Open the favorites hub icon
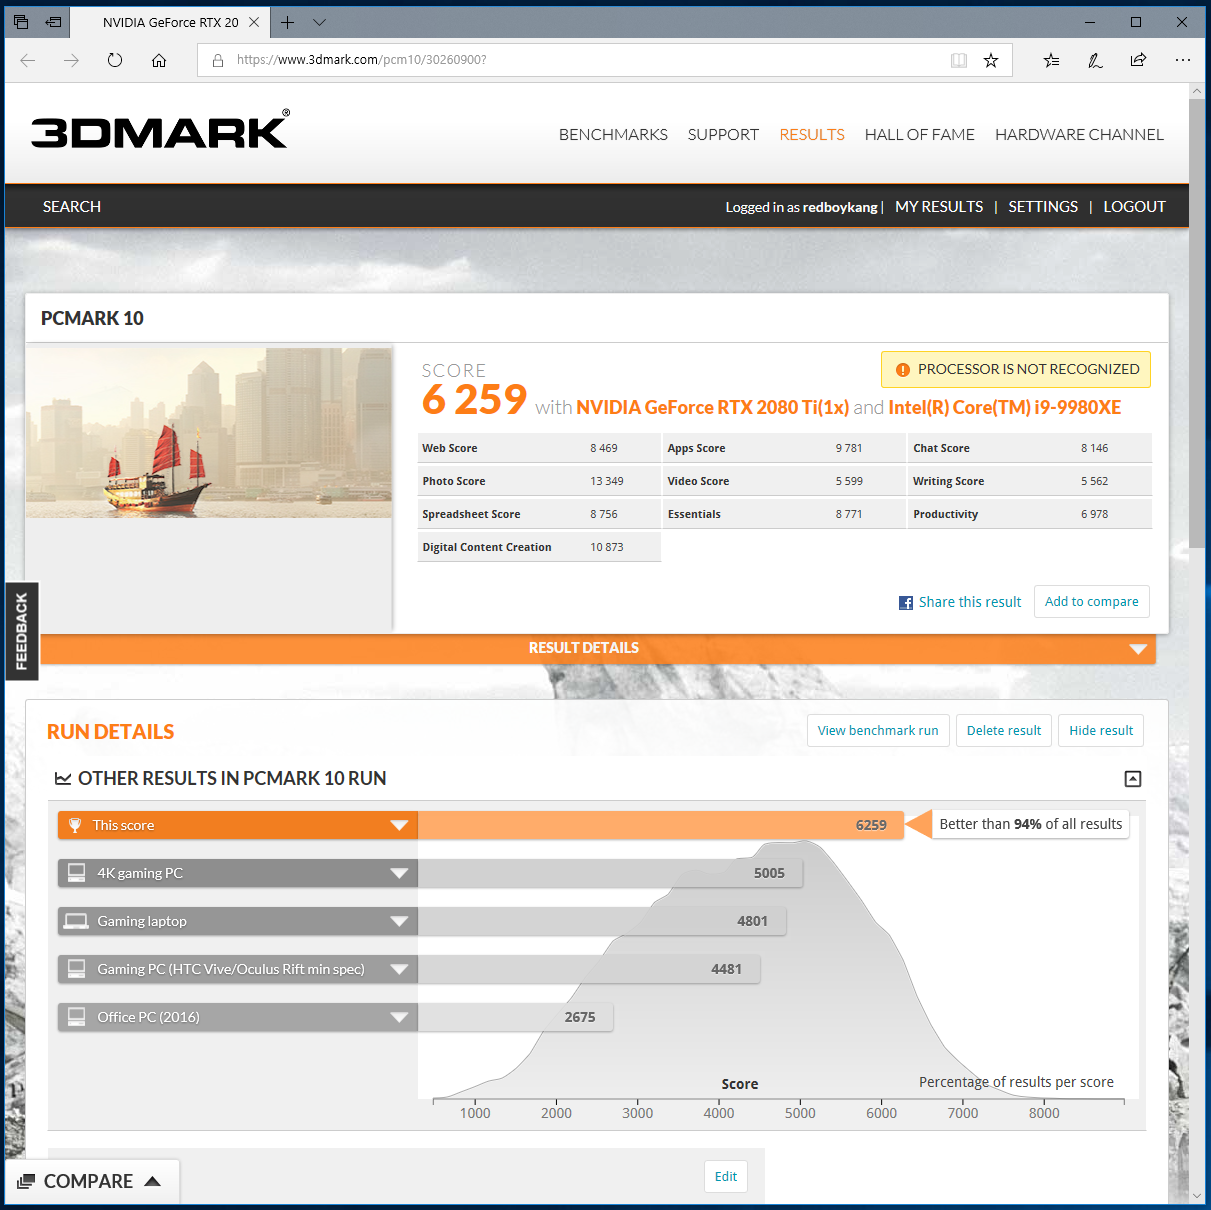 click(1051, 60)
